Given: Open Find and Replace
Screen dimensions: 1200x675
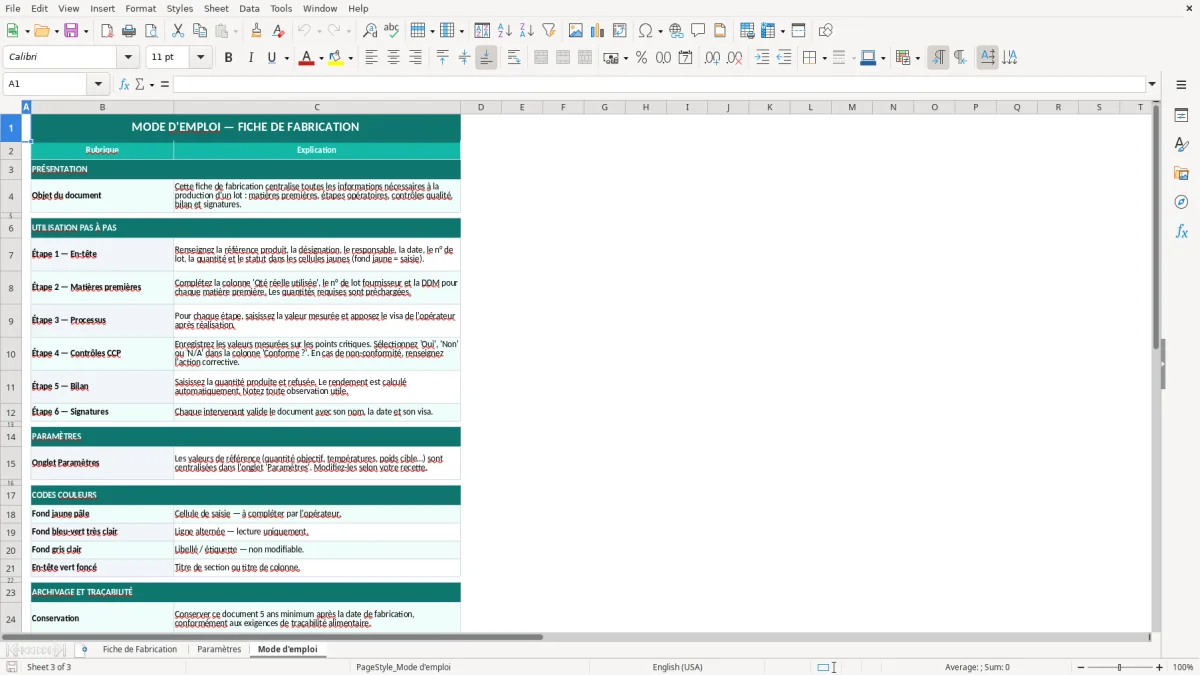Looking at the screenshot, I should click(x=370, y=31).
